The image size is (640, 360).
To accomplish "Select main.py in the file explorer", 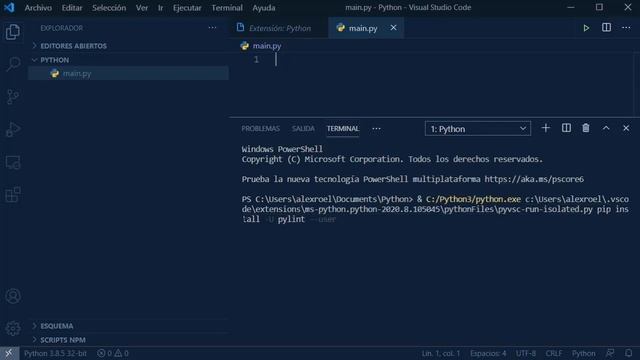I will [129, 73].
